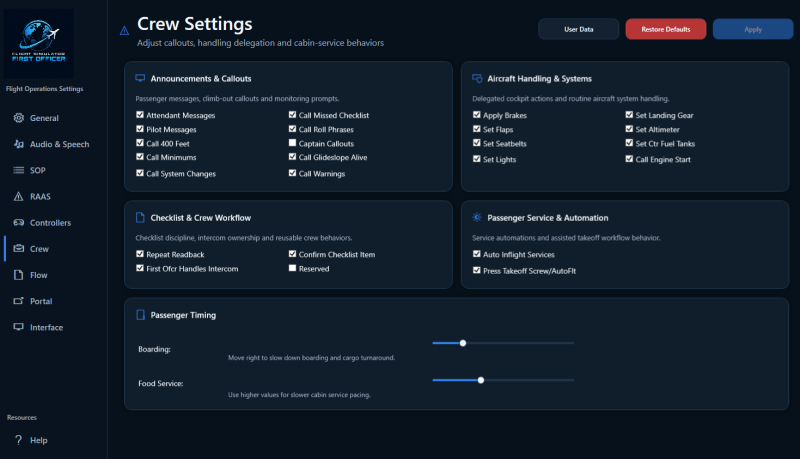Click the Portal external link icon
The height and width of the screenshot is (459, 800).
coord(18,301)
